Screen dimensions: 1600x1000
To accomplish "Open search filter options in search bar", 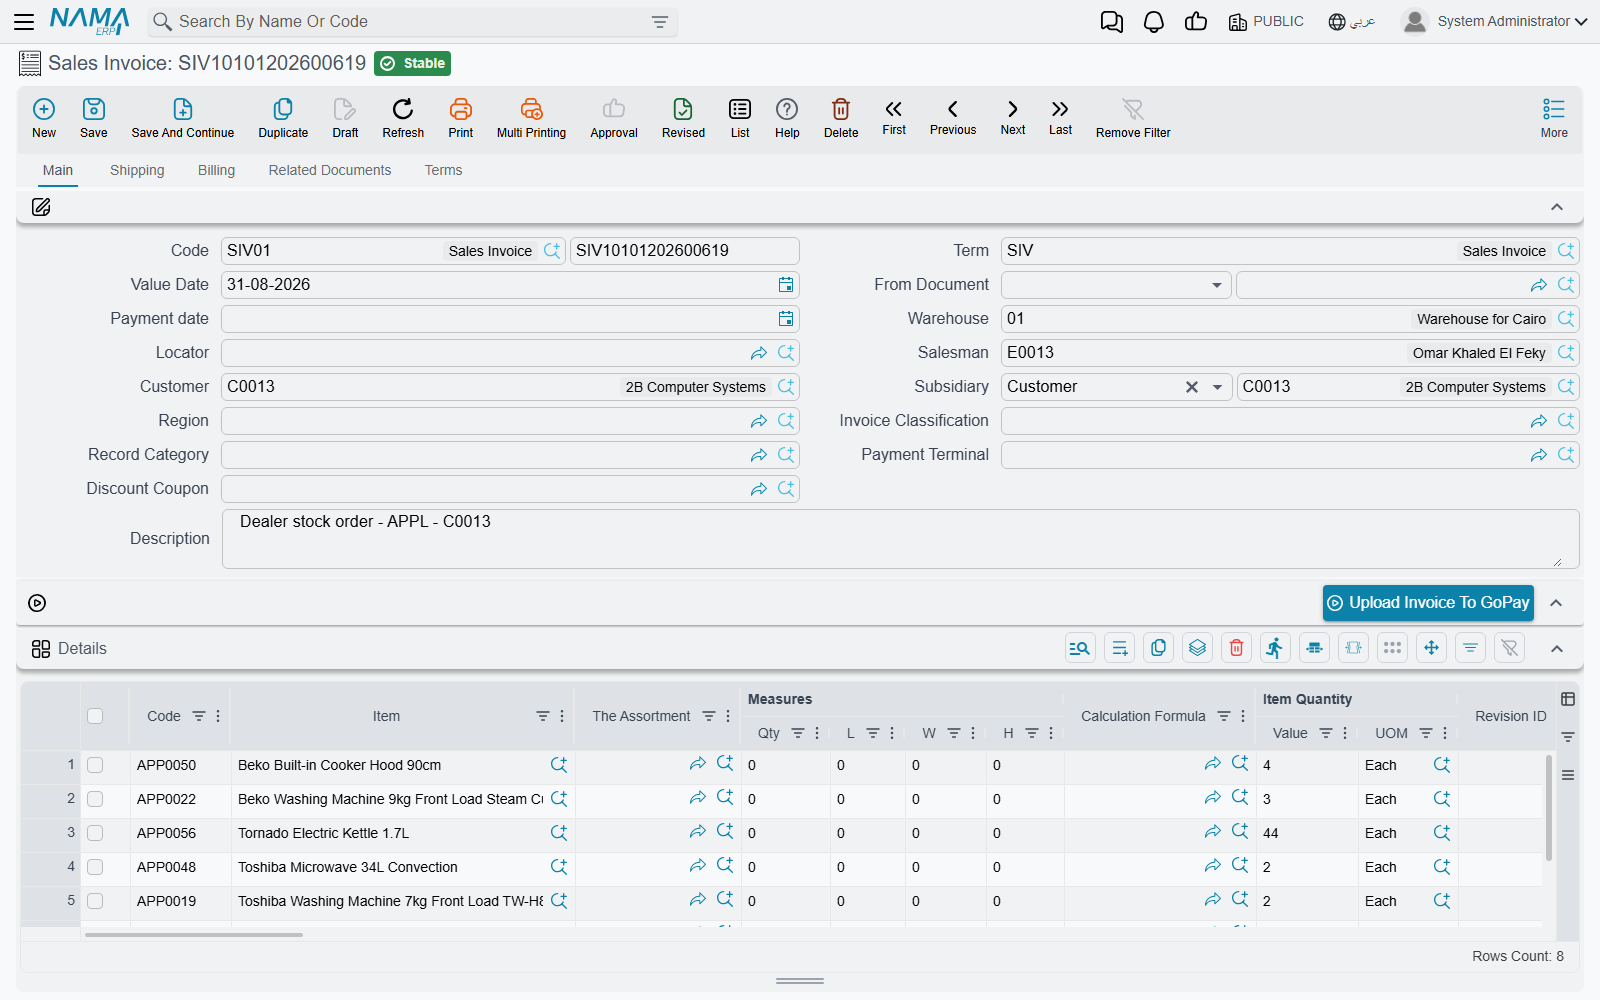I will [x=660, y=22].
